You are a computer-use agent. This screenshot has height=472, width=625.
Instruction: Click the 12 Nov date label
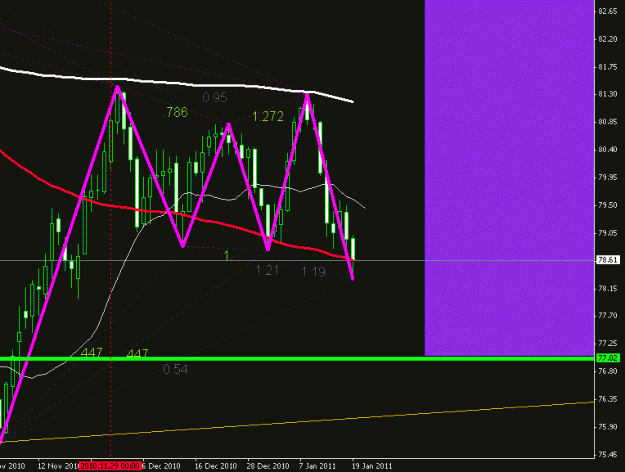[x=58, y=466]
